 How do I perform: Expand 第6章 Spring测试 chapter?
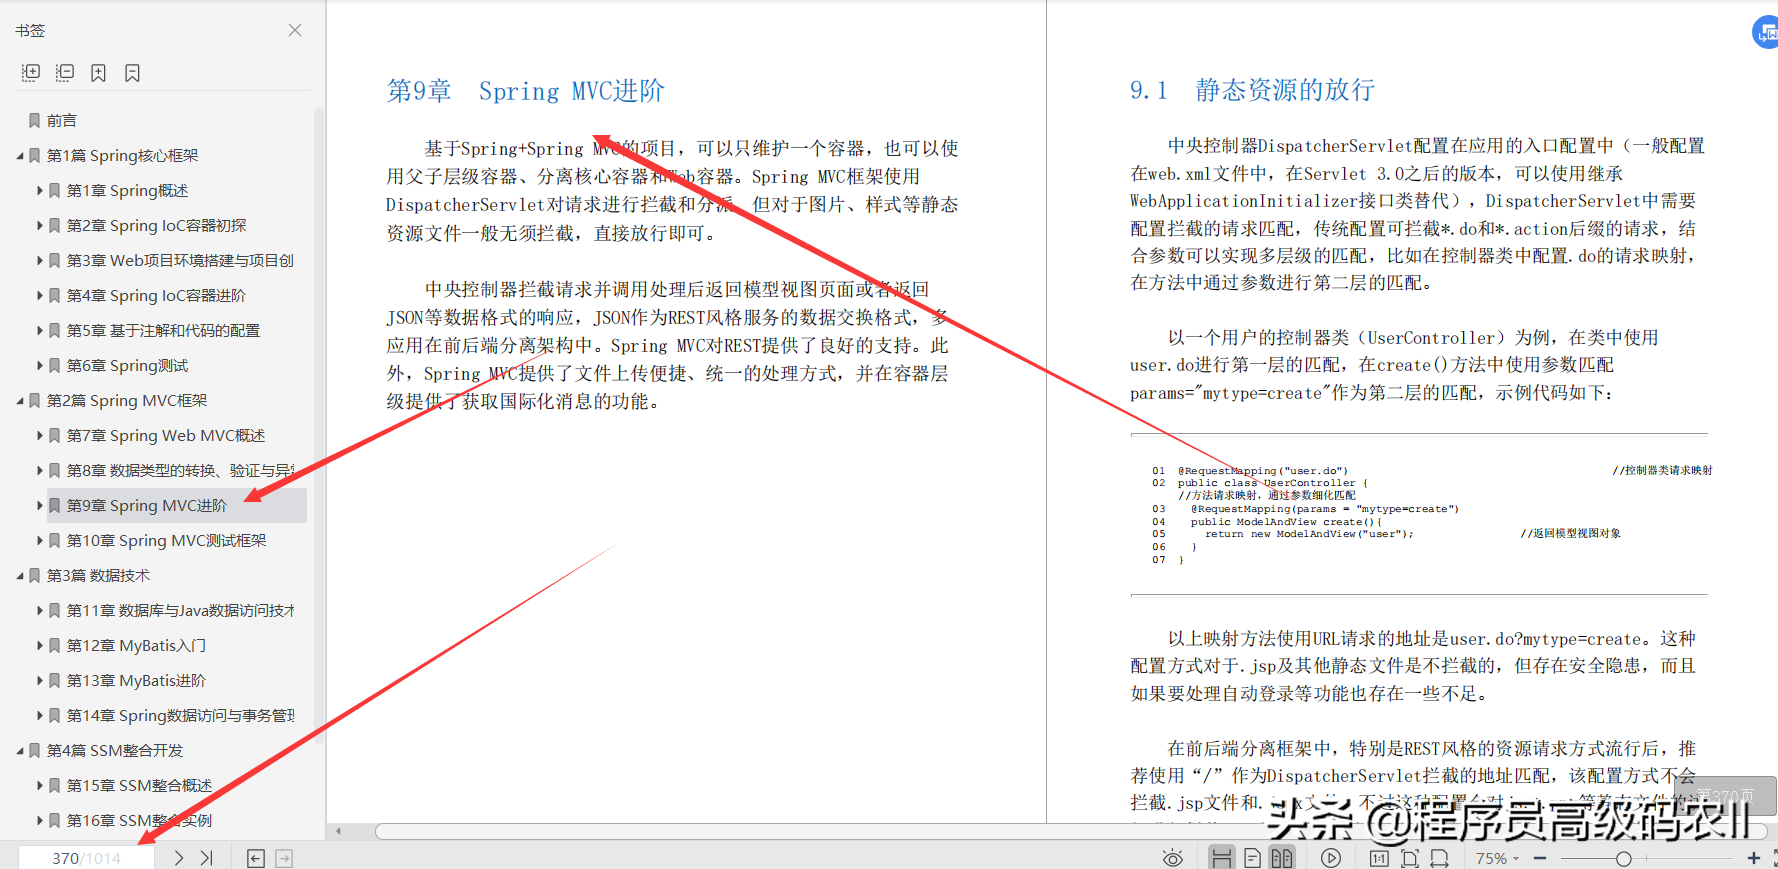[x=40, y=365]
